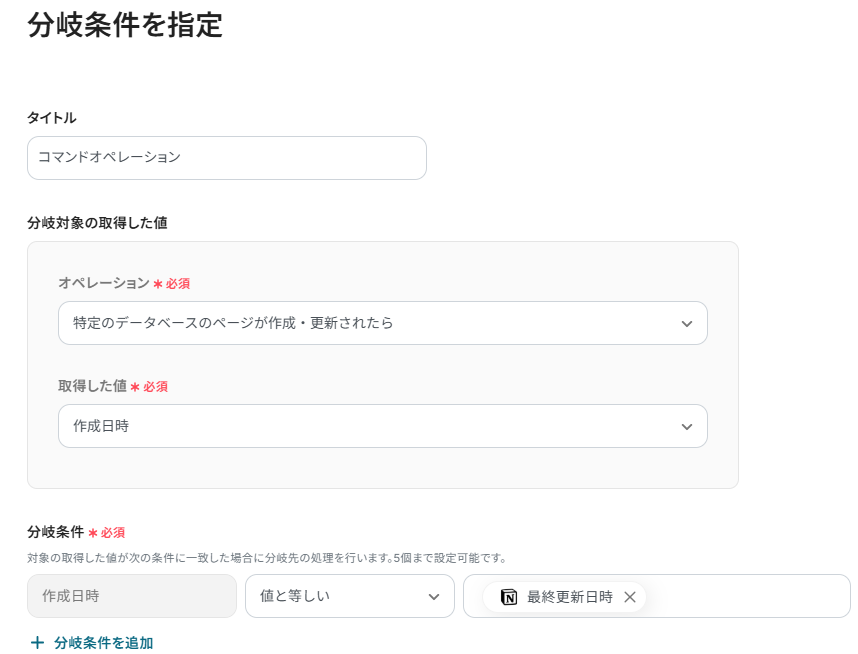Open the 値と等しい condition dropdown
The image size is (858, 654).
click(x=350, y=596)
